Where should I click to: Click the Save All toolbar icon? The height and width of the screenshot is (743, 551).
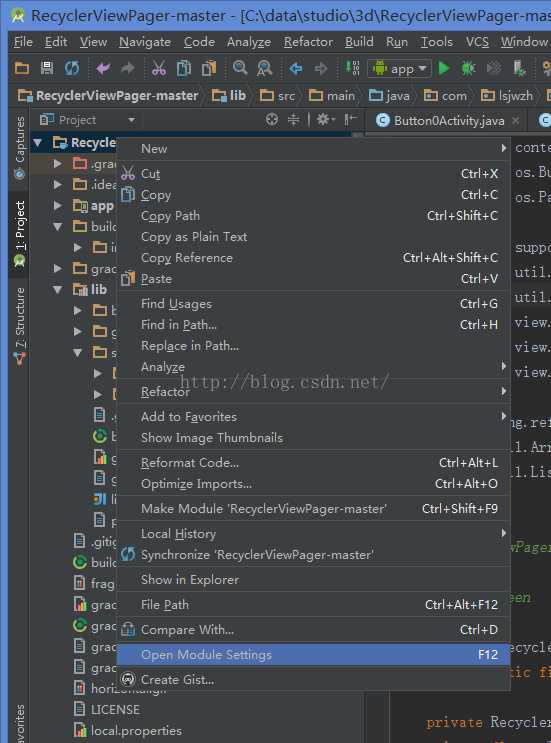coord(47,68)
